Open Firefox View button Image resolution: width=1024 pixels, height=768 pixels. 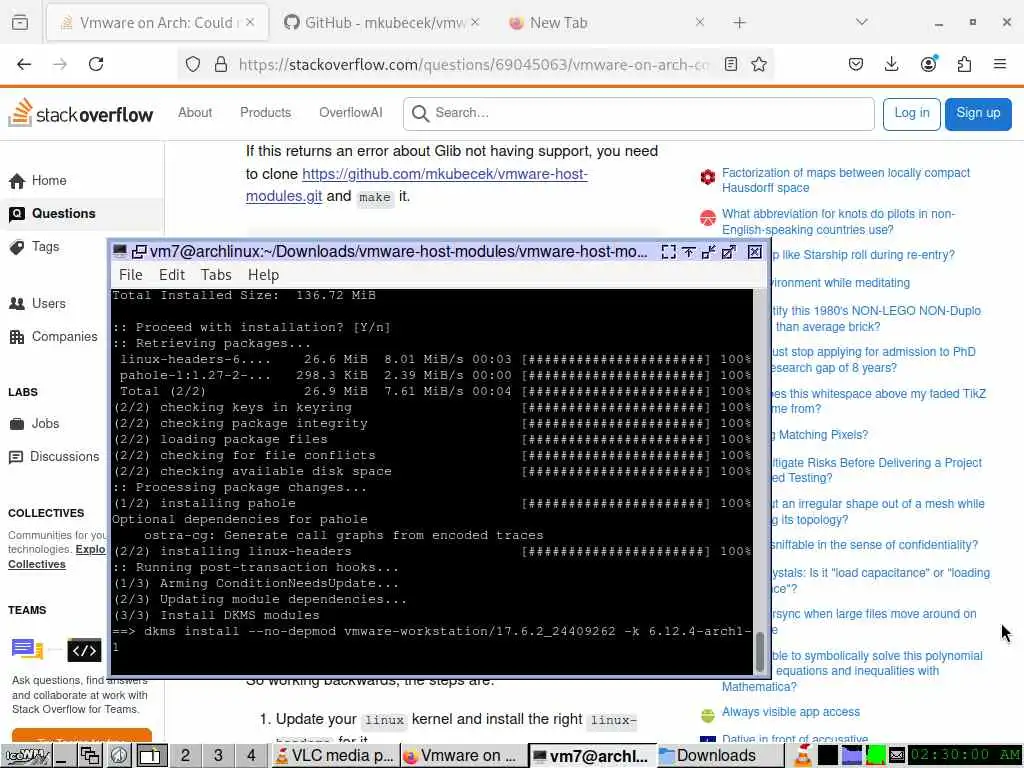[20, 22]
